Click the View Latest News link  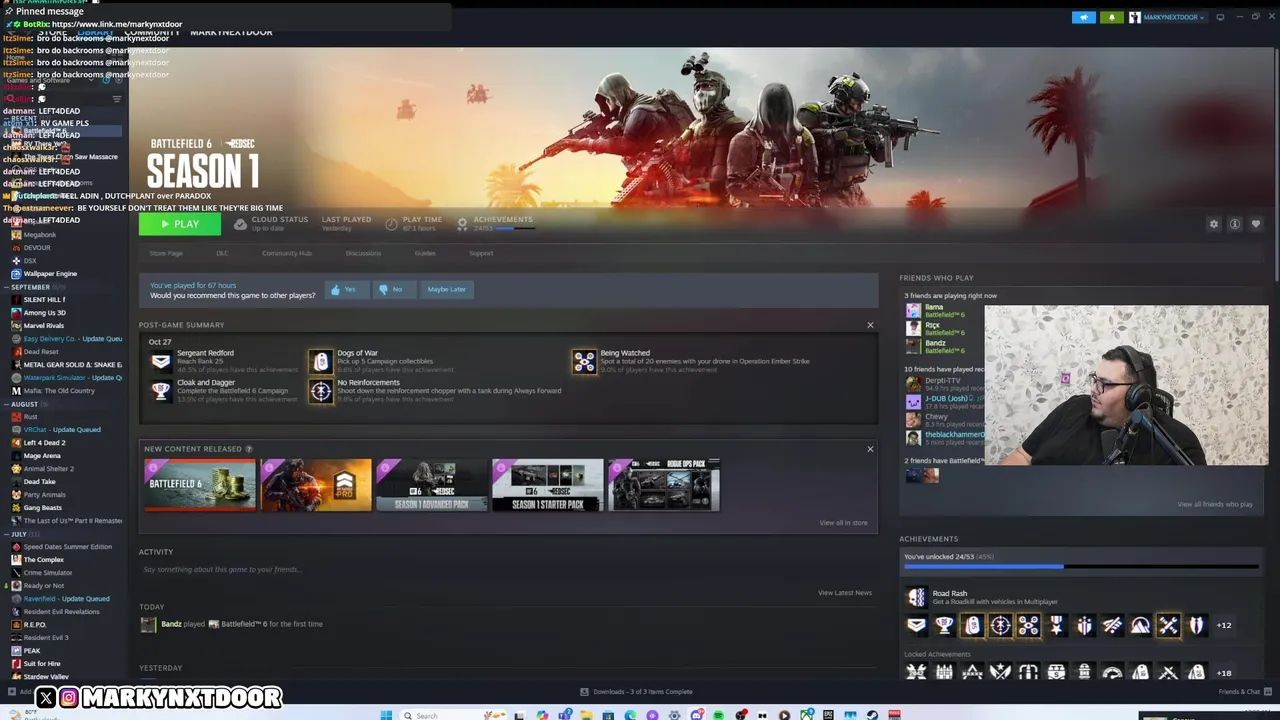coord(845,593)
